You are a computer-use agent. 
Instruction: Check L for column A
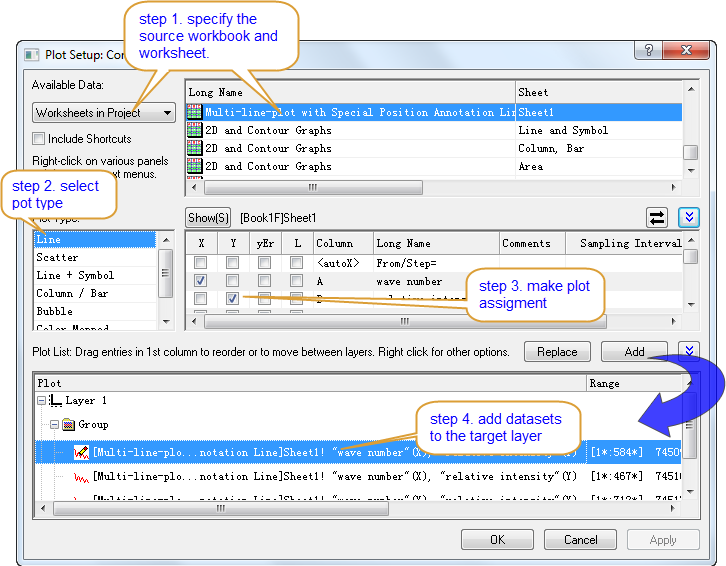(x=296, y=281)
